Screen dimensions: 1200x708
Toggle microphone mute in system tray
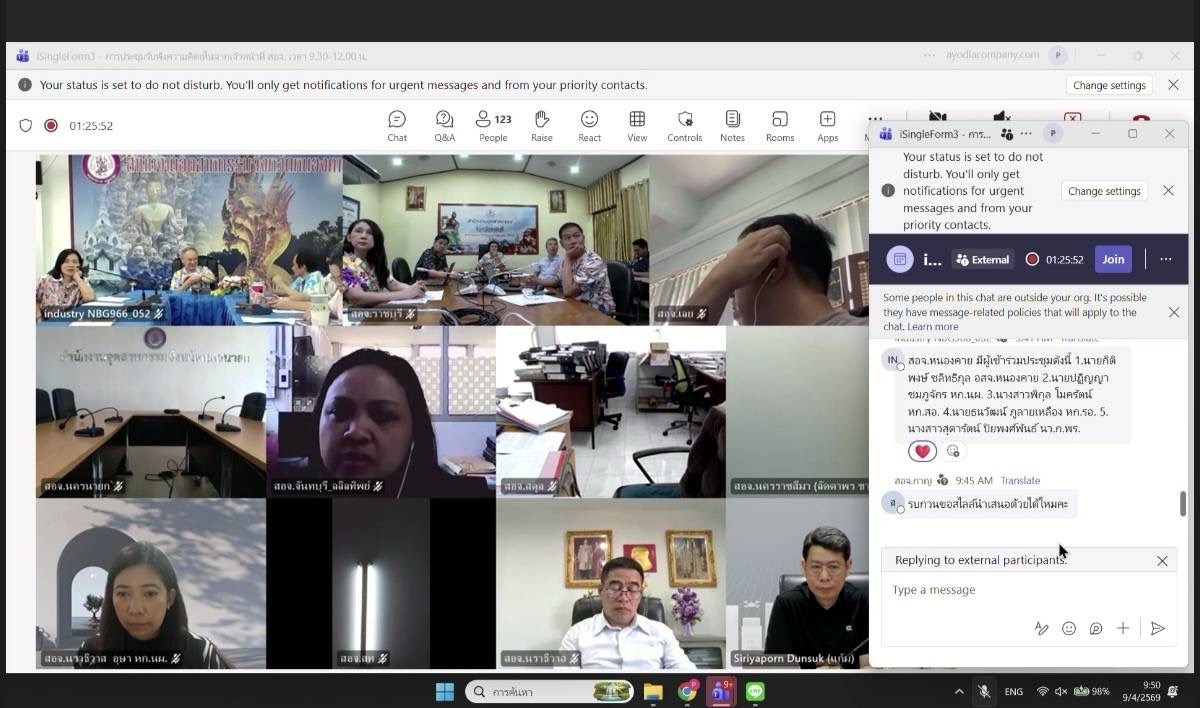coord(984,691)
